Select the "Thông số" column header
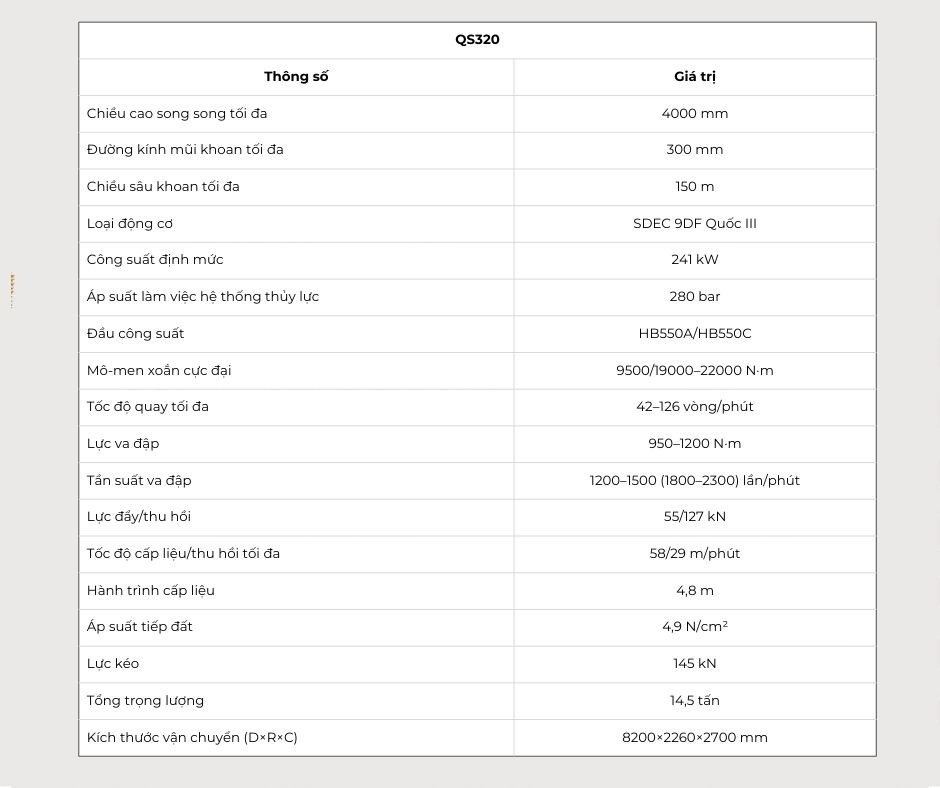Viewport: 940px width, 788px height. pyautogui.click(x=296, y=77)
